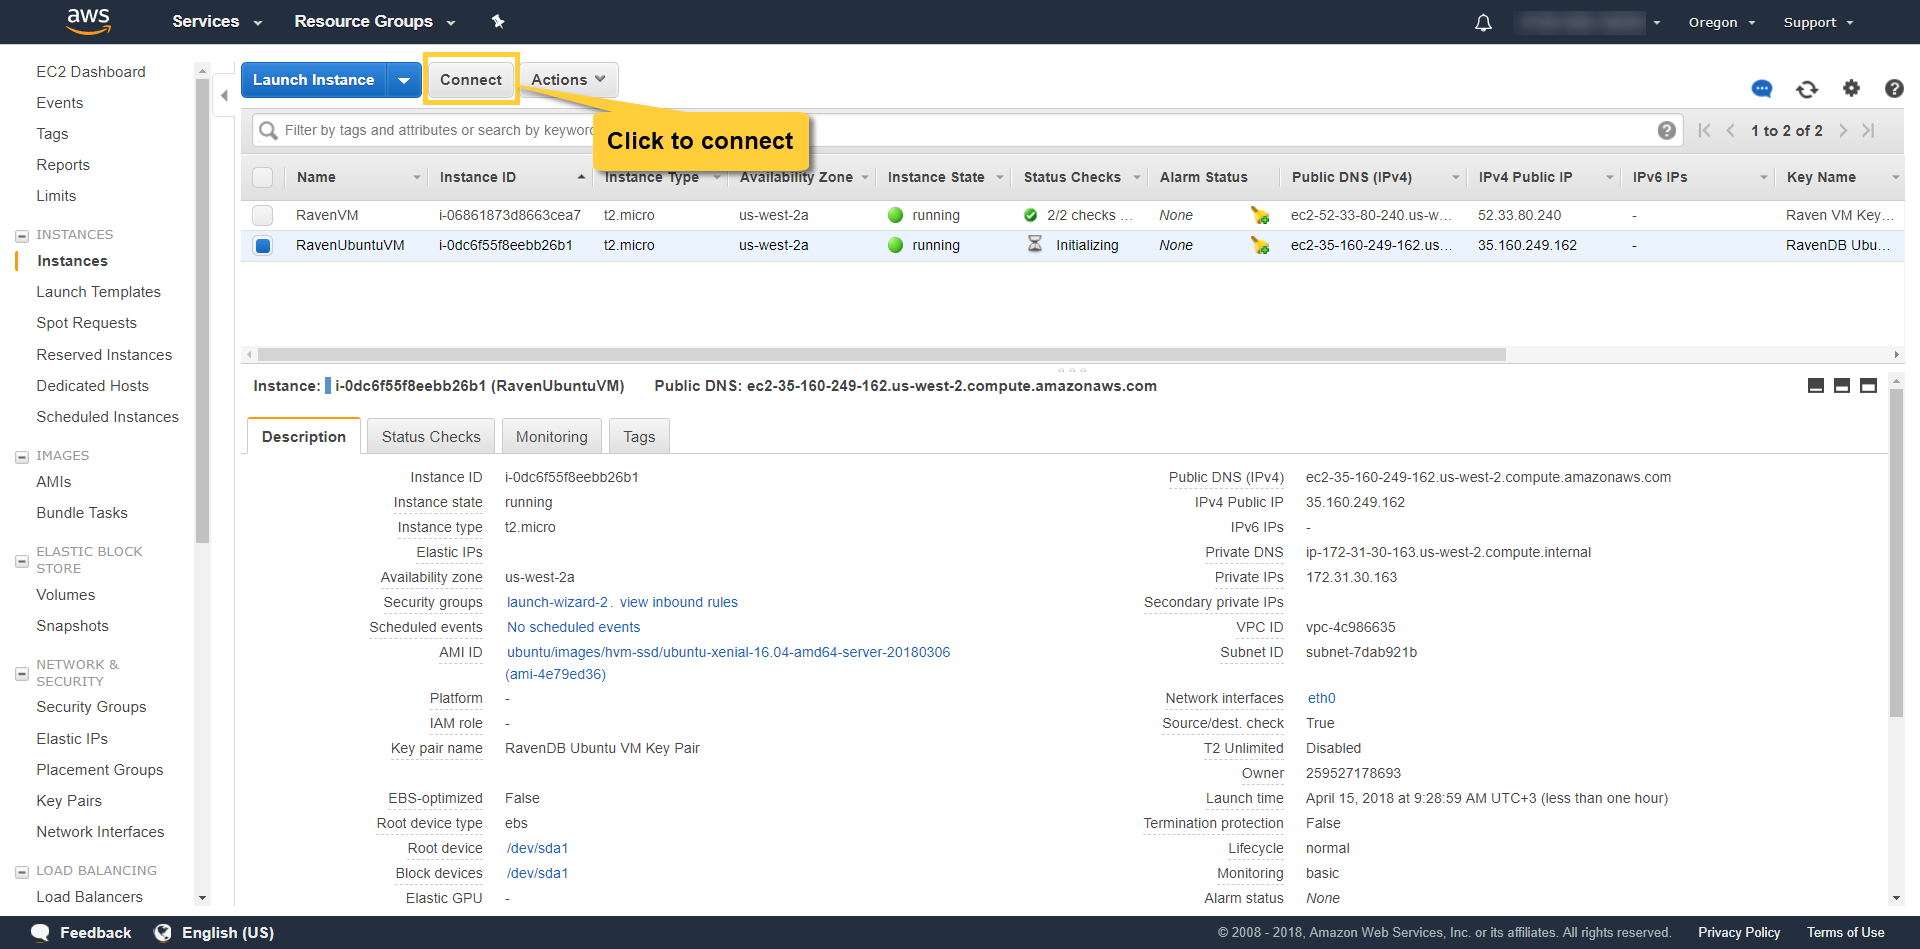Screen dimensions: 1920x949
Task: Collapse the NETWORK & SECURITY section
Action: coord(22,674)
